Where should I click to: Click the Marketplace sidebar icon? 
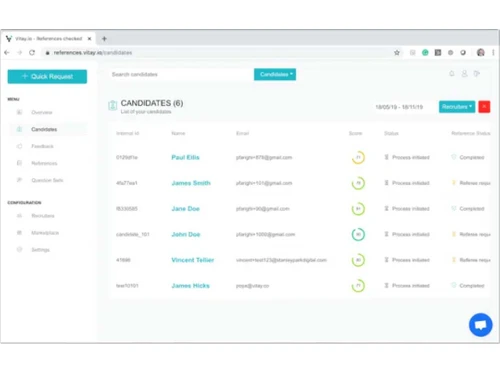[19, 233]
